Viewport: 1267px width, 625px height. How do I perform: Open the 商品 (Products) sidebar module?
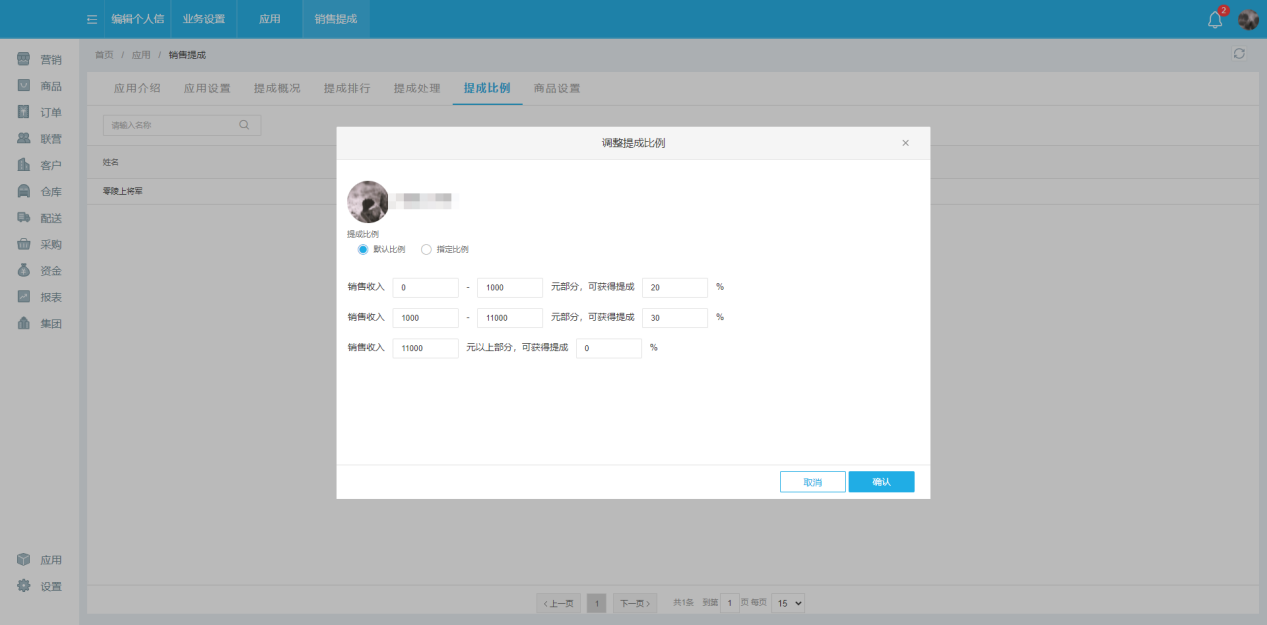point(38,85)
